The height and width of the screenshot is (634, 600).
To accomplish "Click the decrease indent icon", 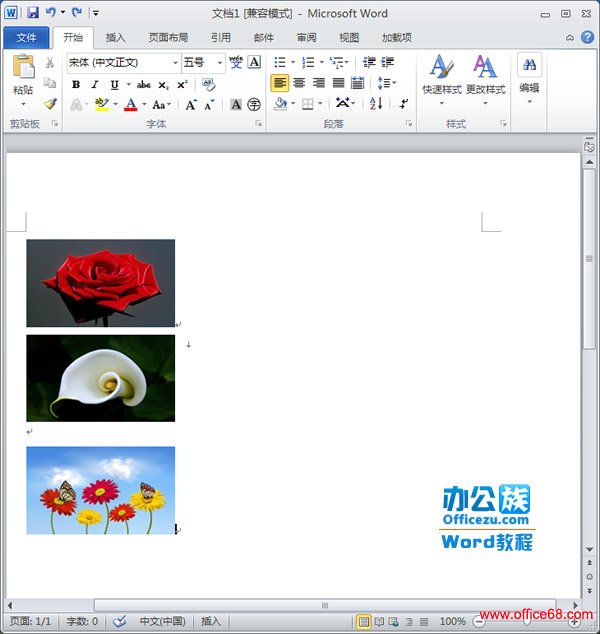I will click(369, 62).
